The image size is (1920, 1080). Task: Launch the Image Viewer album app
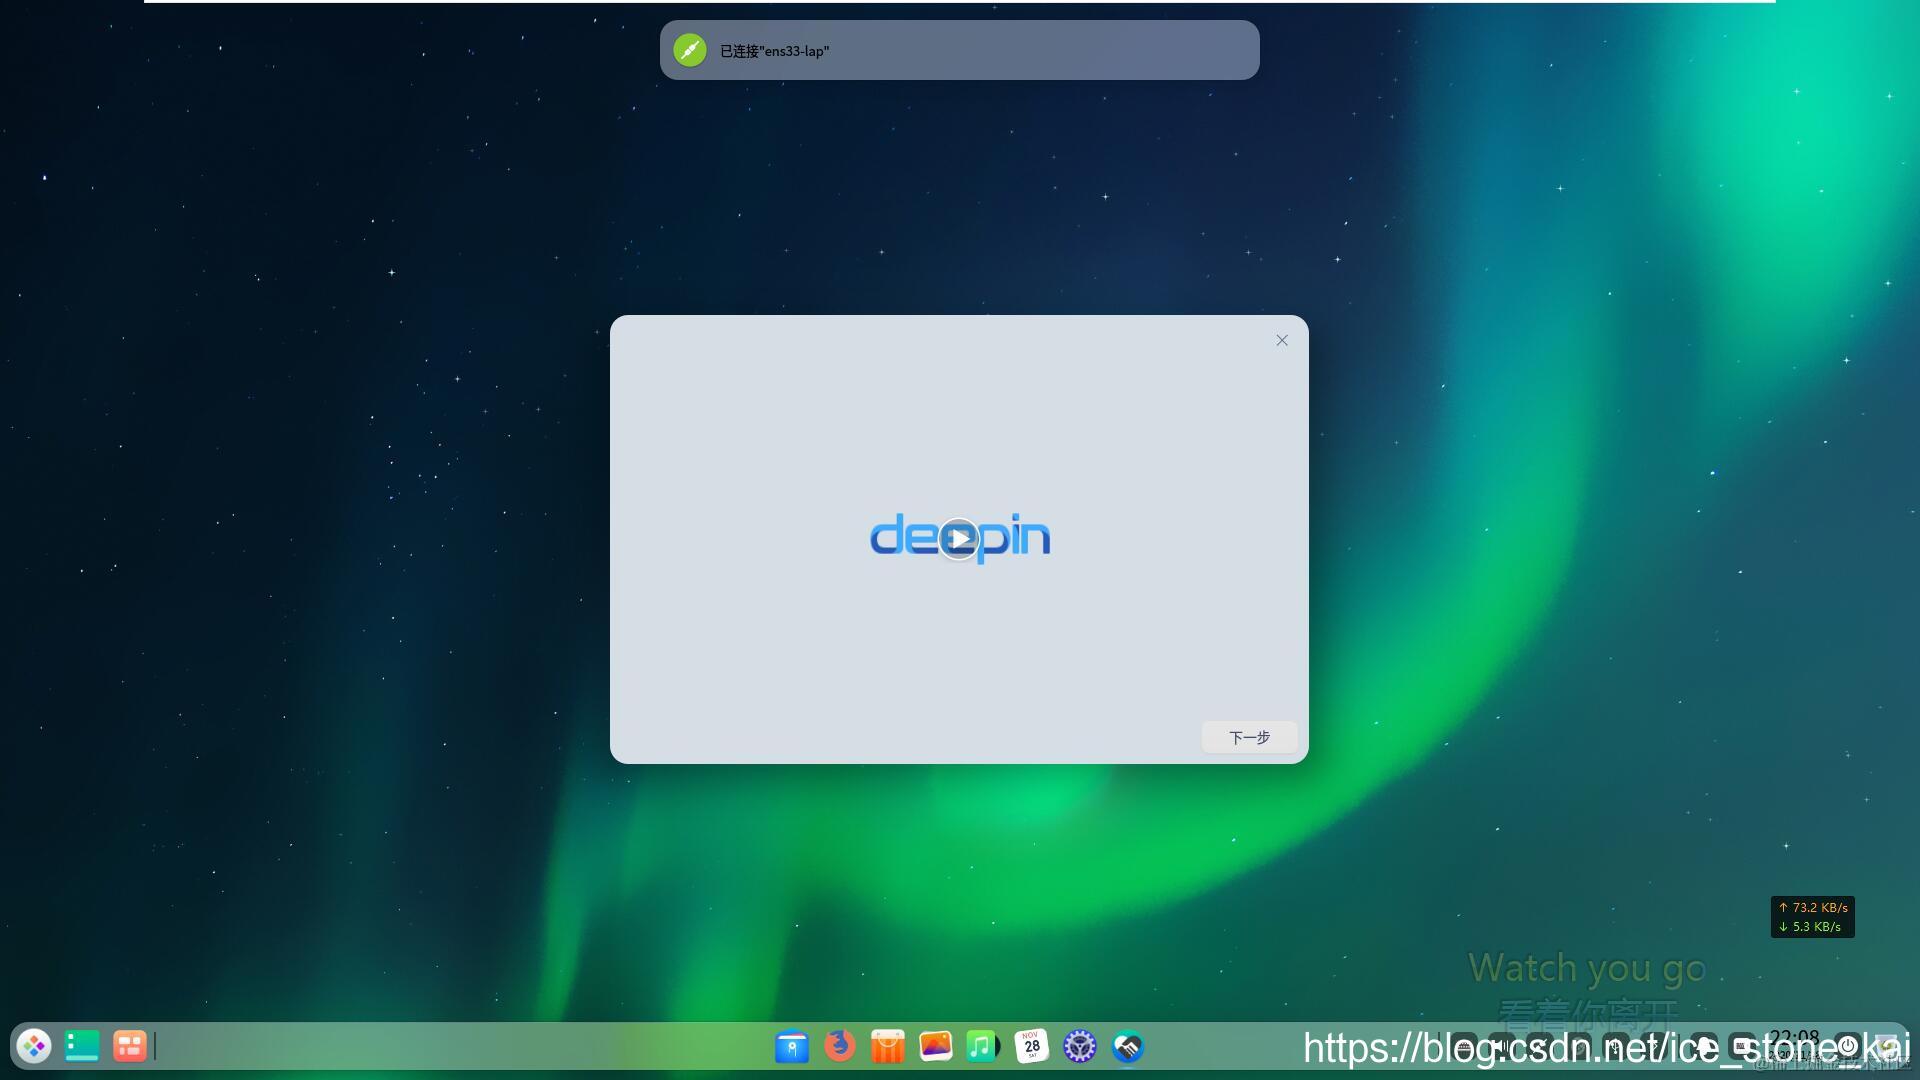click(x=935, y=1046)
